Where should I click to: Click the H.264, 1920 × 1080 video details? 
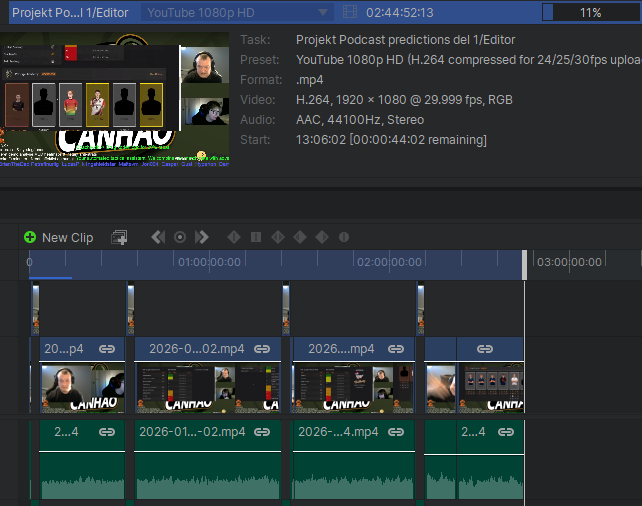[x=404, y=99]
